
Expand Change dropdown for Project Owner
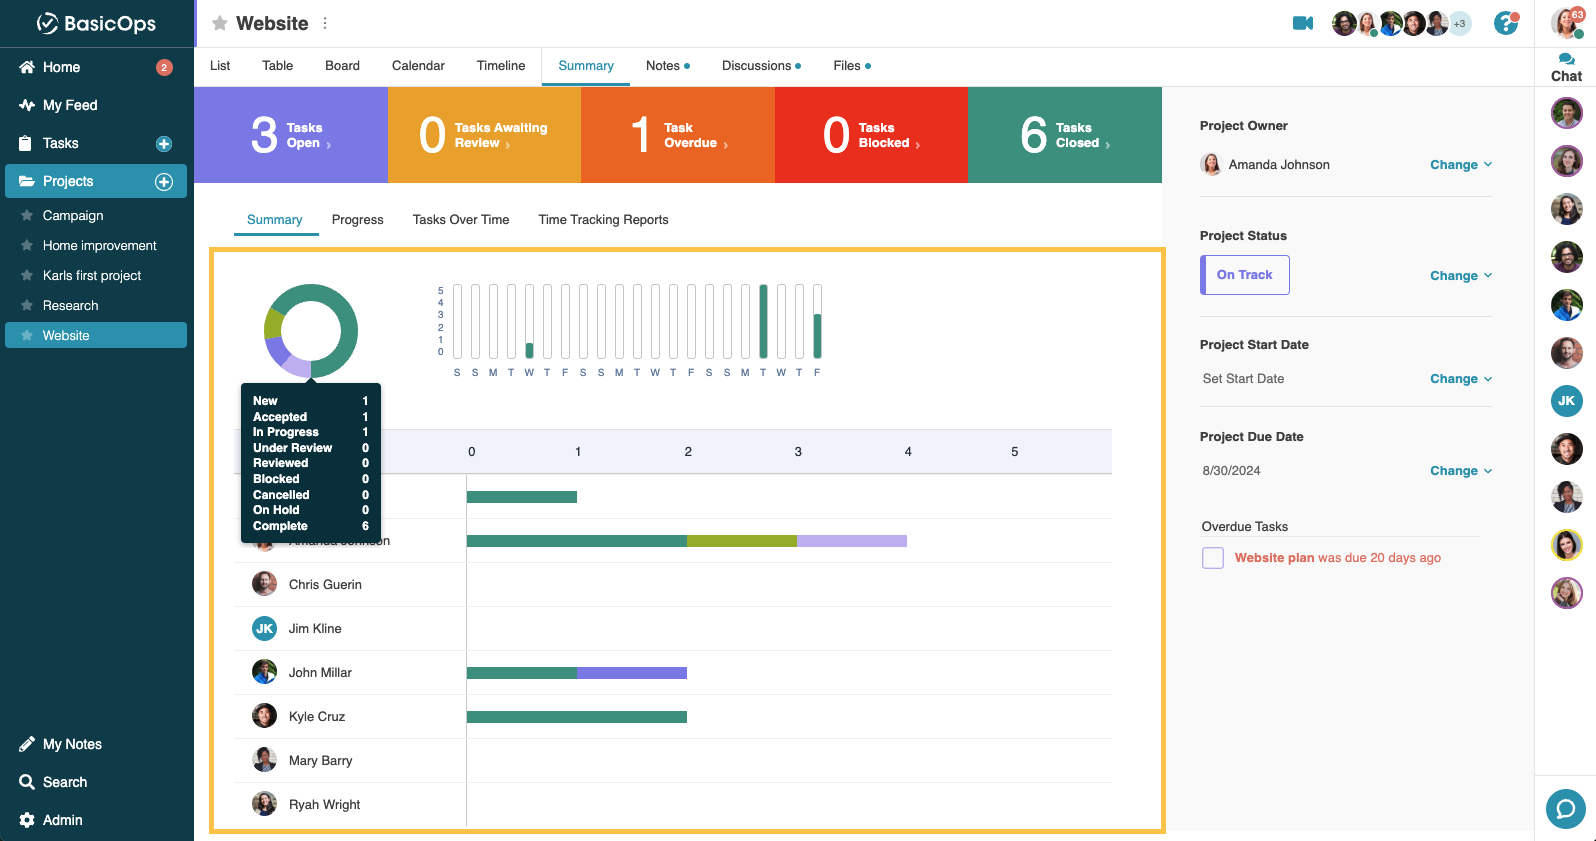pos(1460,165)
